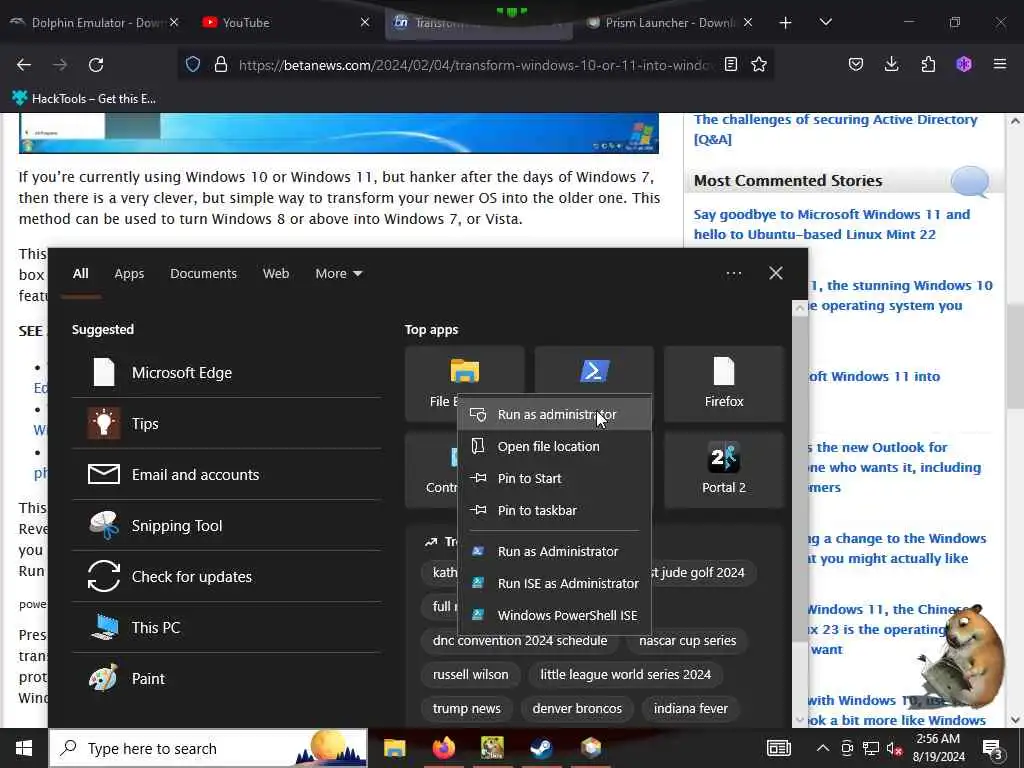Search trending trump news chip

coord(466,709)
